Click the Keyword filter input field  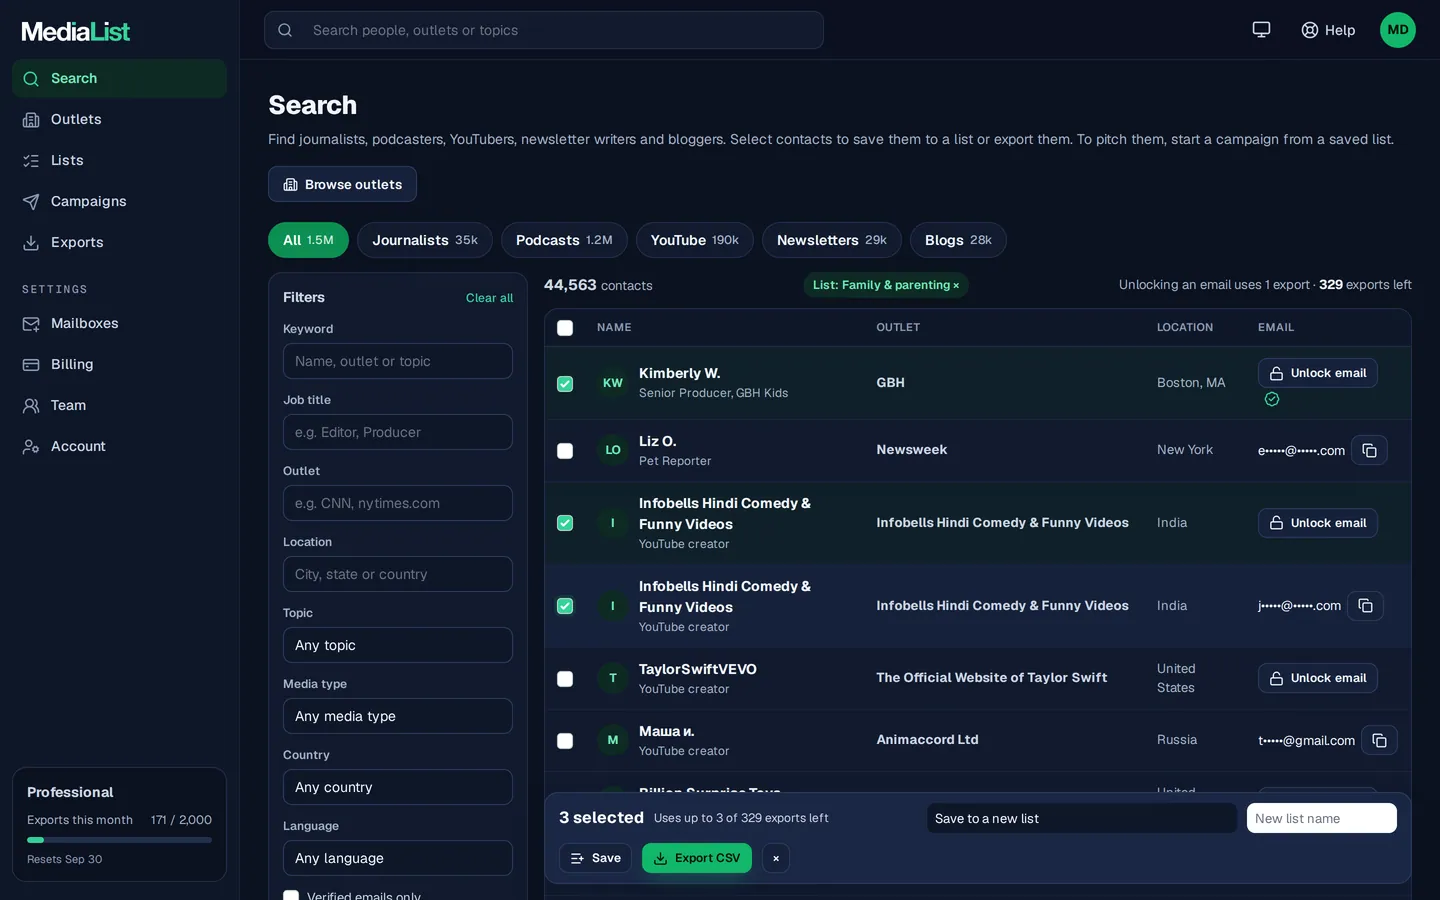[398, 361]
